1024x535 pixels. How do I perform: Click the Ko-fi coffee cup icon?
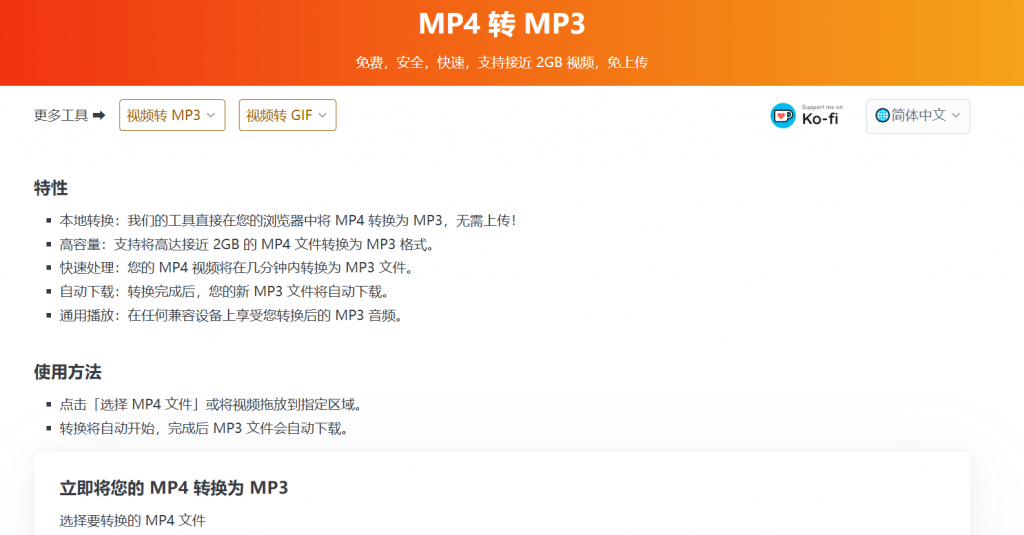coord(783,116)
